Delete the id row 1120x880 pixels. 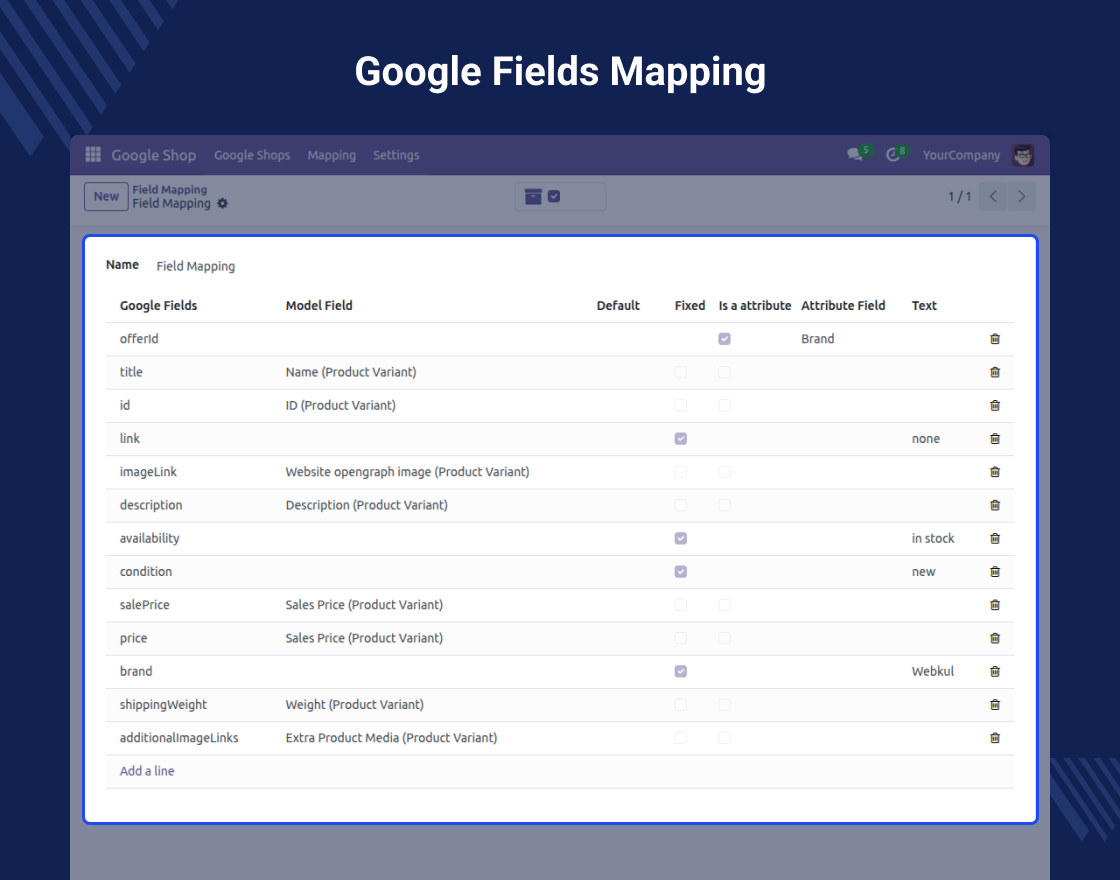995,405
